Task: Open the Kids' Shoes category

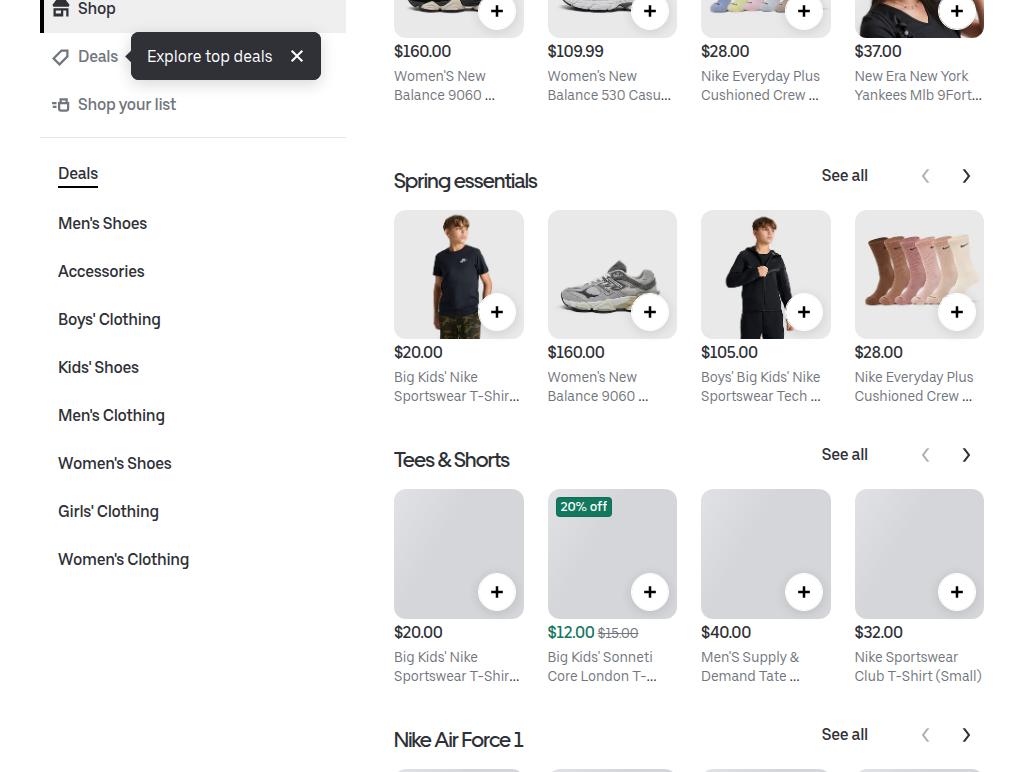Action: pos(99,368)
